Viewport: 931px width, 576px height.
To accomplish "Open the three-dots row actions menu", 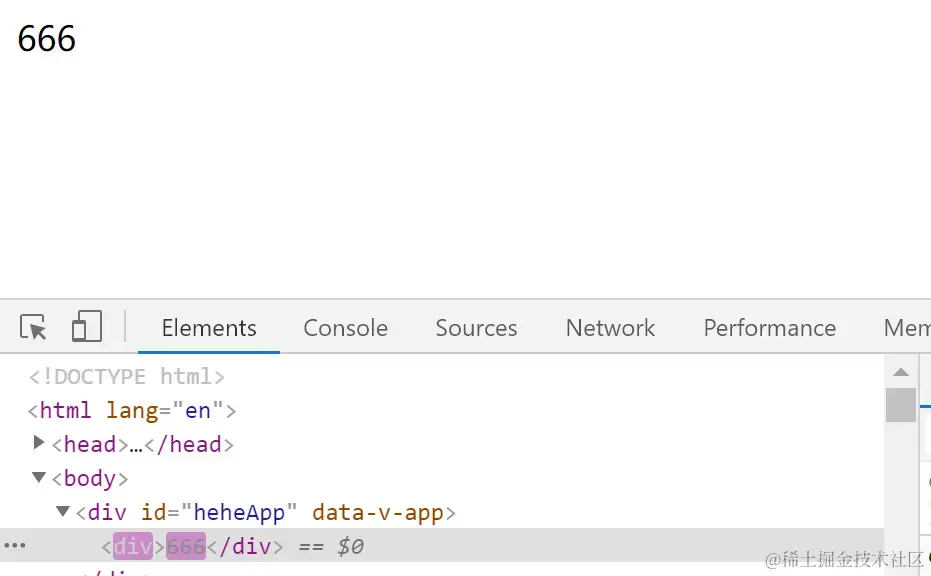I will tap(15, 545).
